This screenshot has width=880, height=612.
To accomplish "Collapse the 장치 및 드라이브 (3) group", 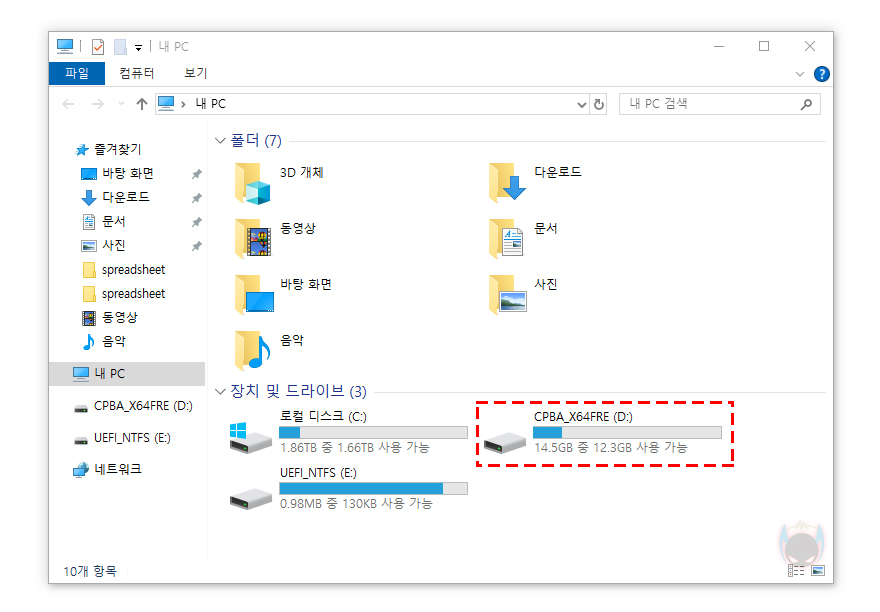I will pos(220,391).
